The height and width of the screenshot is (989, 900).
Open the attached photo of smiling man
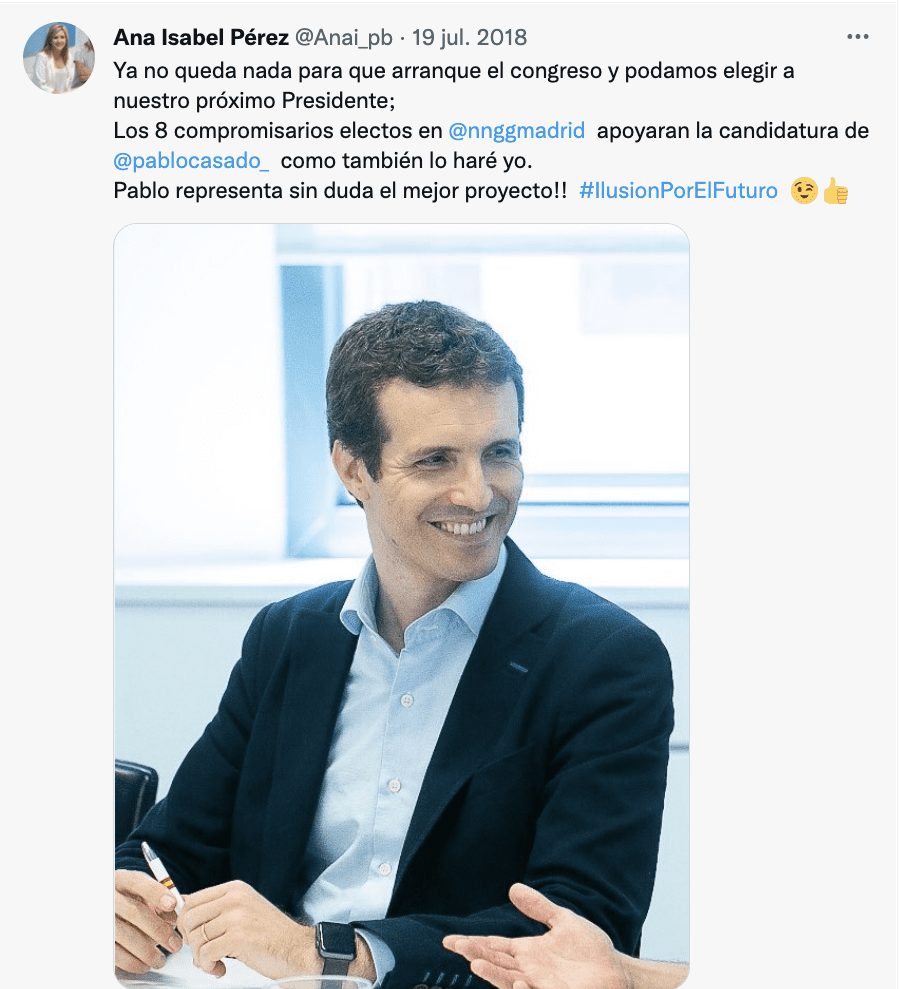click(x=401, y=606)
